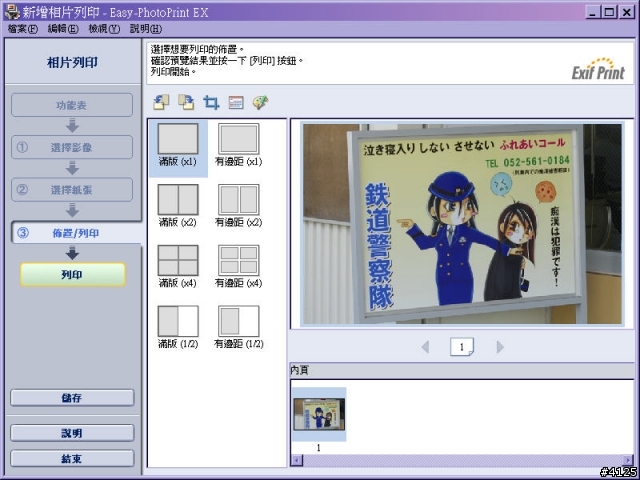640x480 pixels.
Task: Go to previous page with left arrow
Action: click(x=425, y=347)
